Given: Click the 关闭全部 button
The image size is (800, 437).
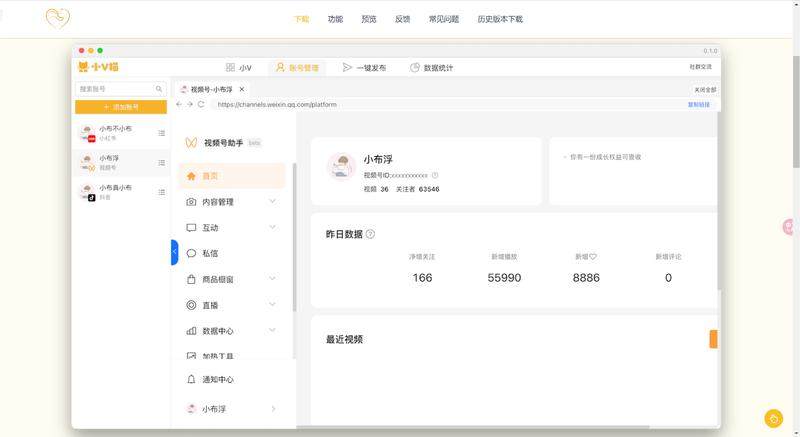Looking at the screenshot, I should coord(704,89).
